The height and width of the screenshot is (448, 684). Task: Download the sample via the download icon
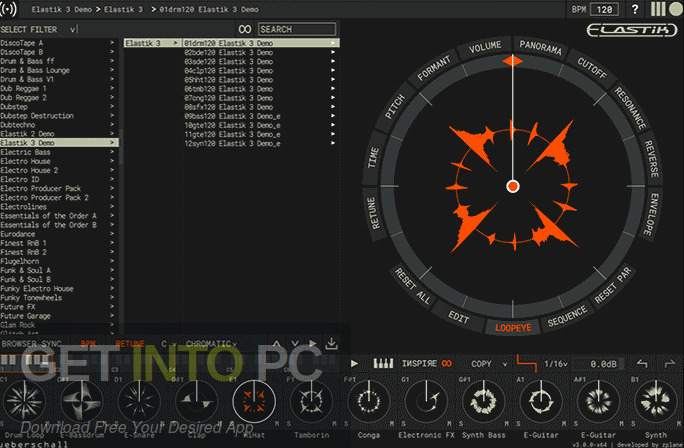point(332,344)
